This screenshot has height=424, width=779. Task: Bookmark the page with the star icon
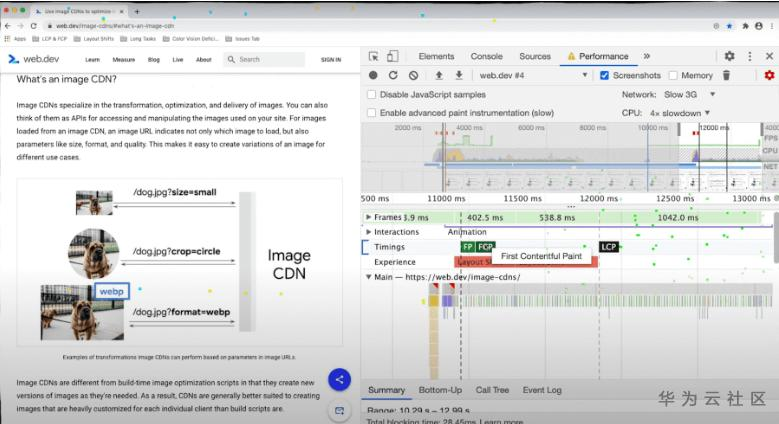pyautogui.click(x=729, y=26)
